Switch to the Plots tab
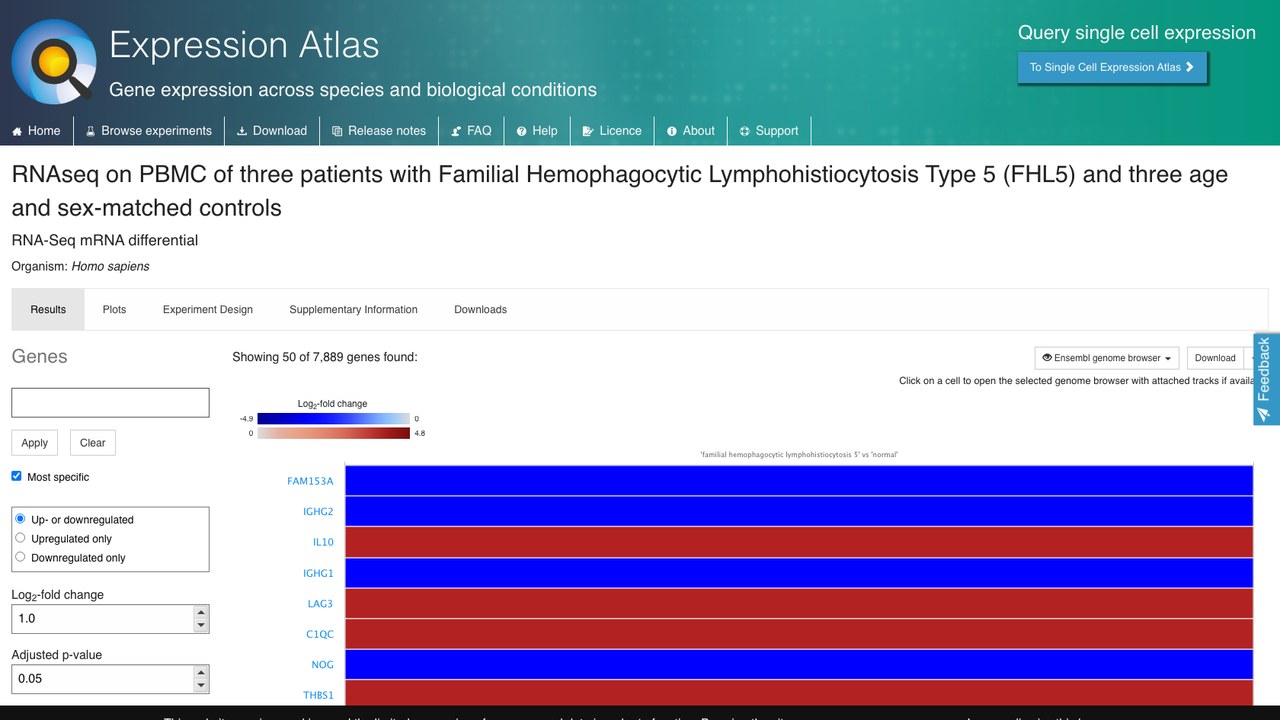 (x=114, y=310)
